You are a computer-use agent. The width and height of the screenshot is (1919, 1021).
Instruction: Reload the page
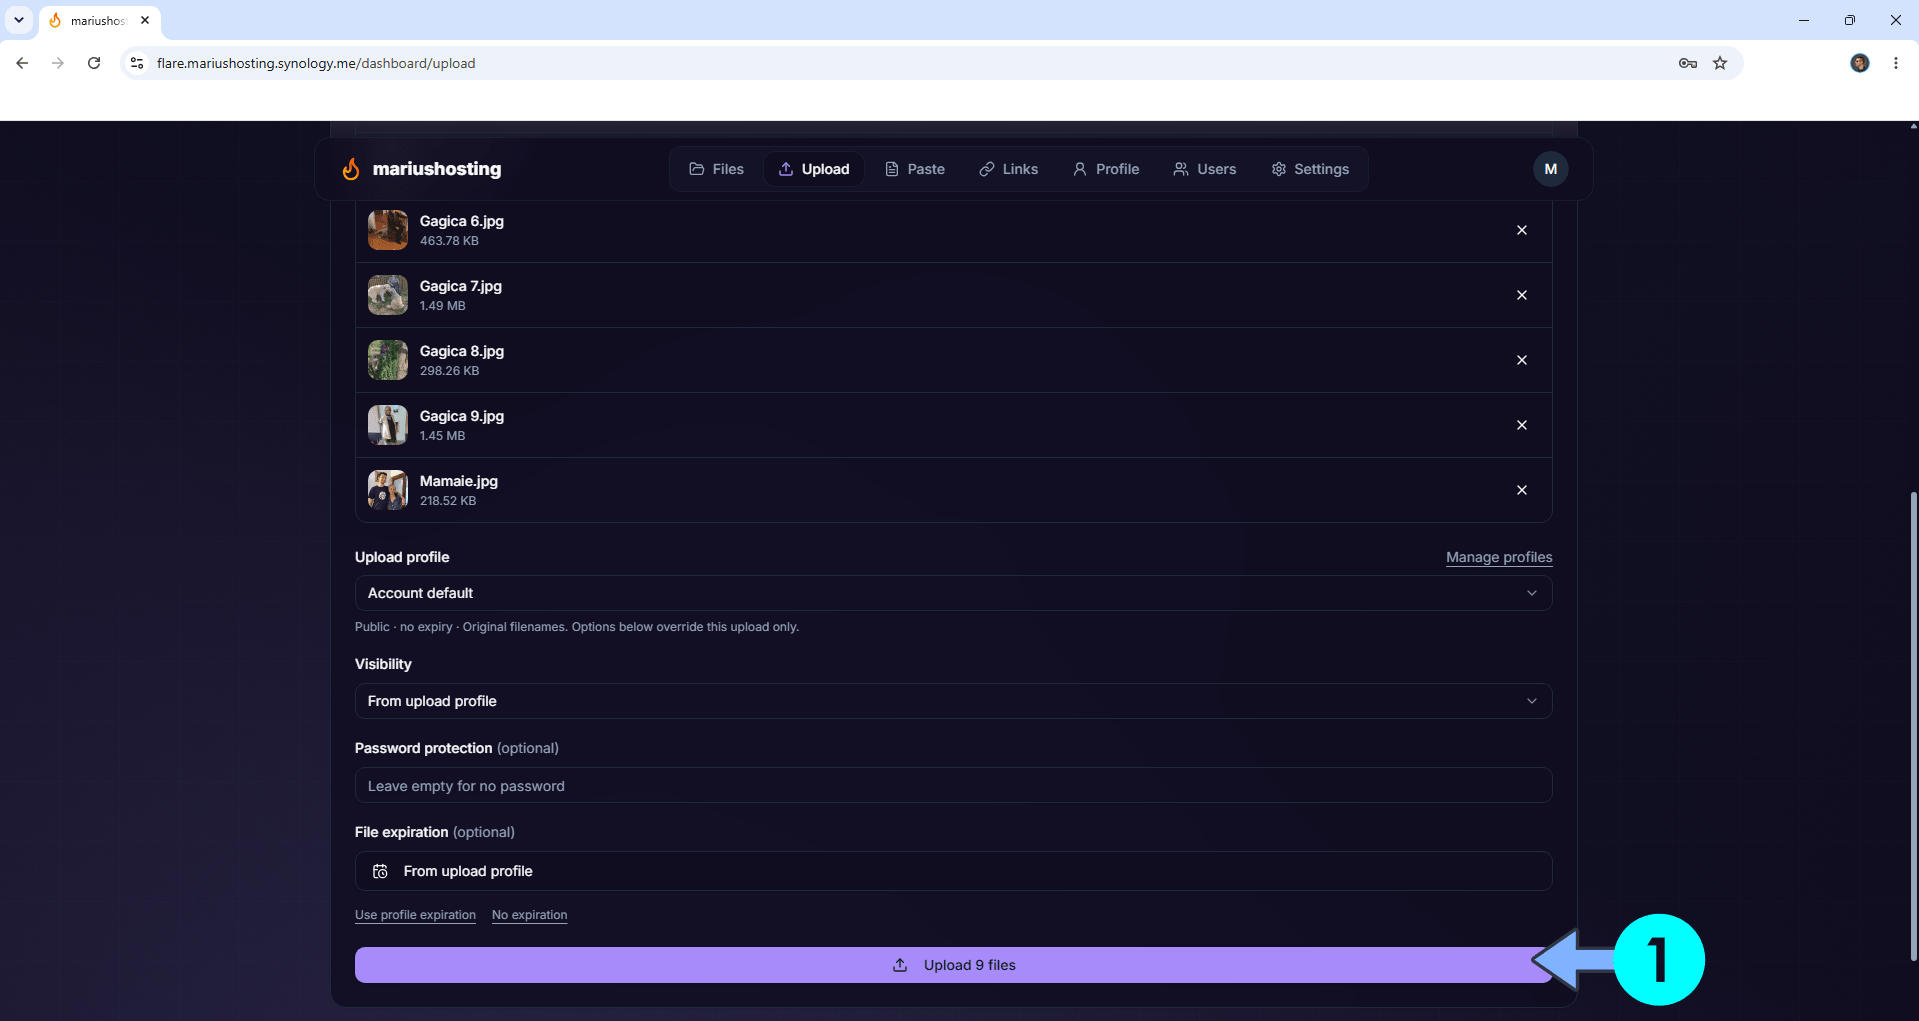pos(94,63)
